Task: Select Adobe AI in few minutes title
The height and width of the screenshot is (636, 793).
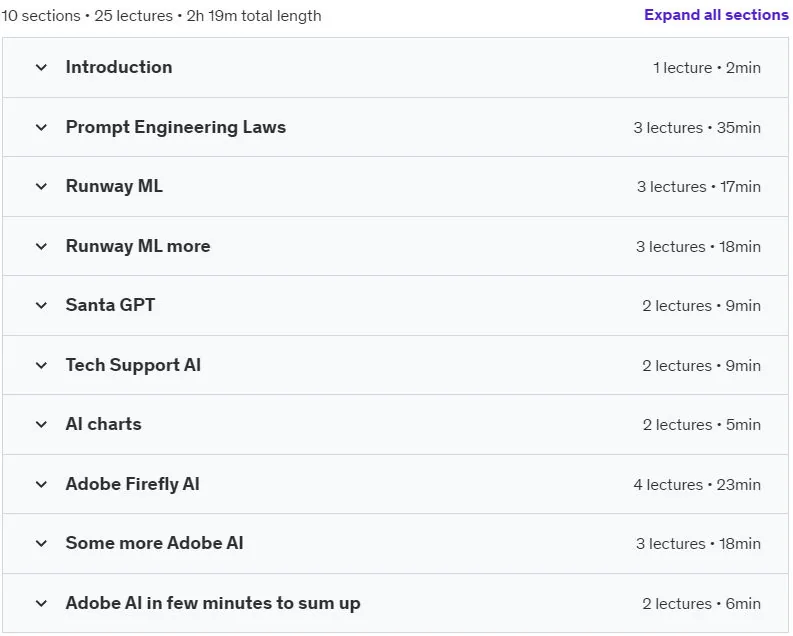Action: (x=213, y=603)
